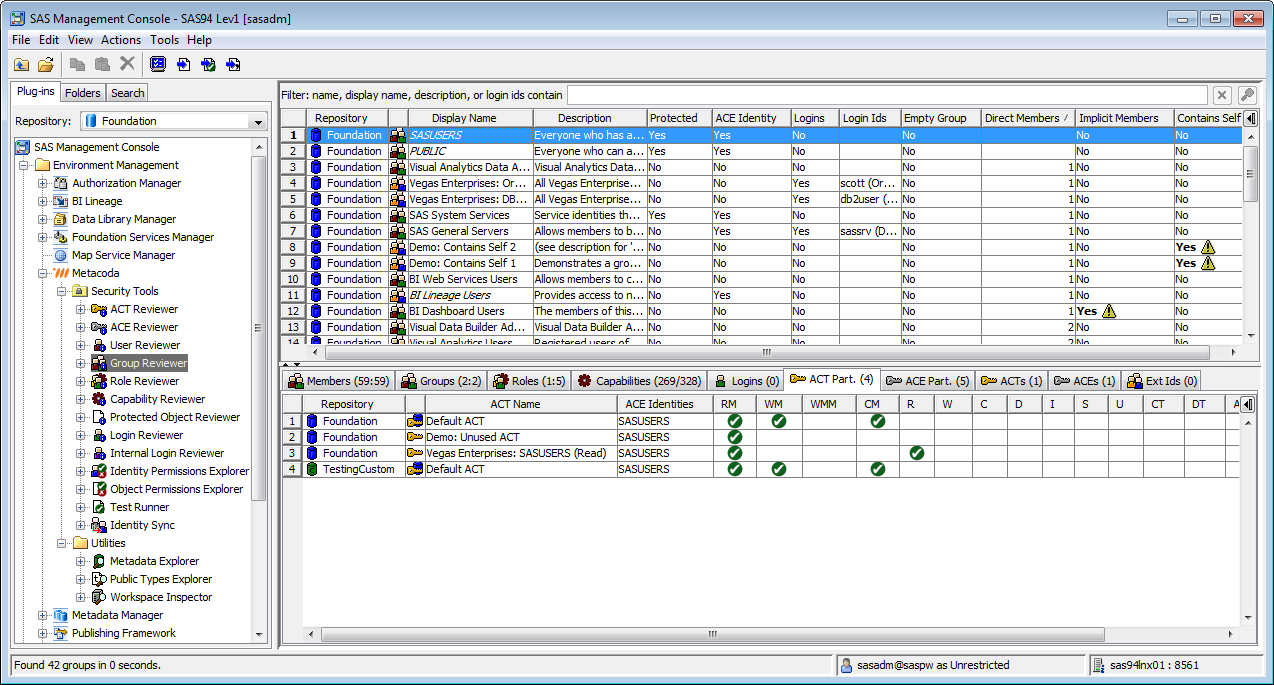Open the Repository Foundation dropdown
Screen dimensions: 1274x685
tap(258, 121)
